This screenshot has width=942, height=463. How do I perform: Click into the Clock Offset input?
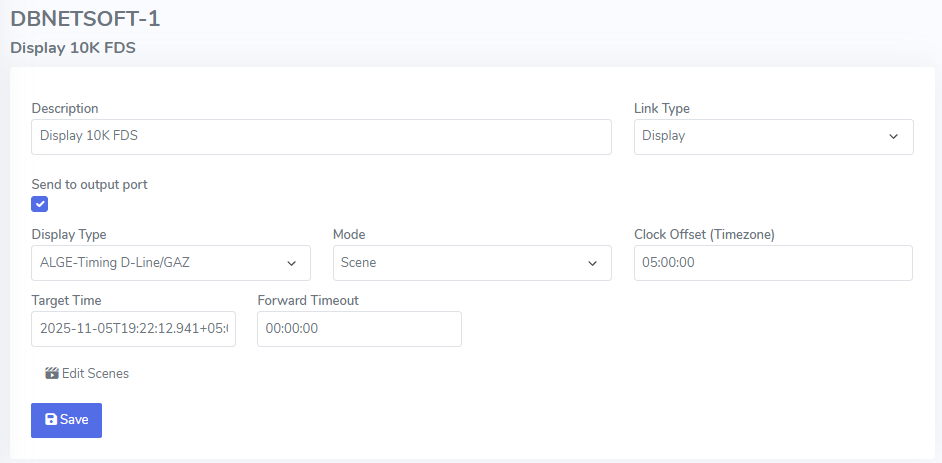point(773,263)
